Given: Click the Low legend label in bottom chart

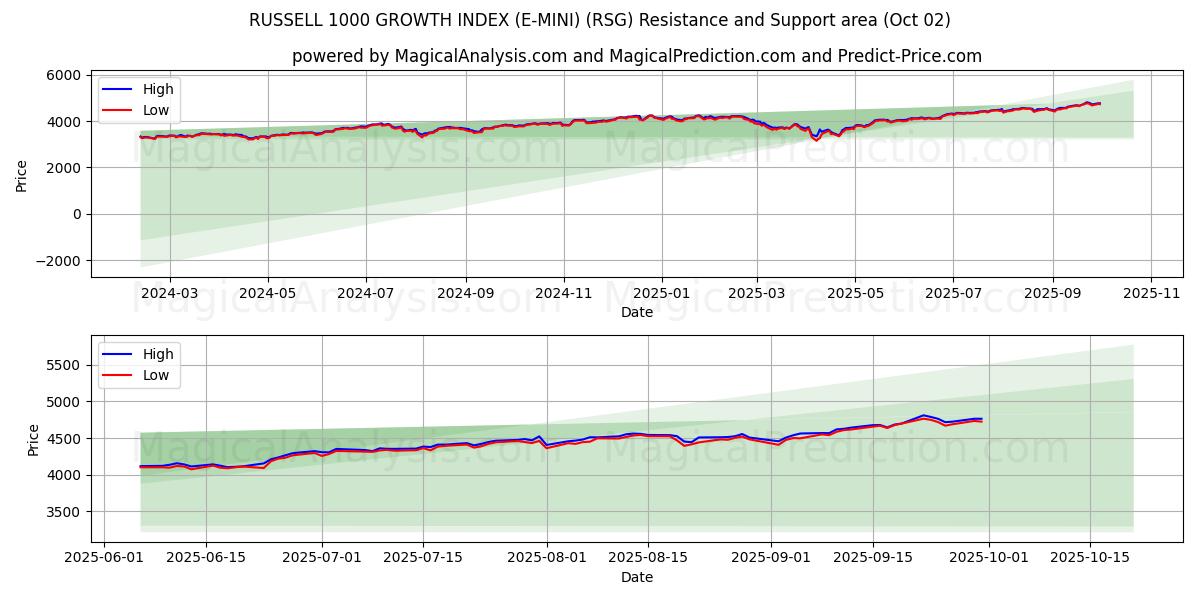Looking at the screenshot, I should click(x=156, y=375).
